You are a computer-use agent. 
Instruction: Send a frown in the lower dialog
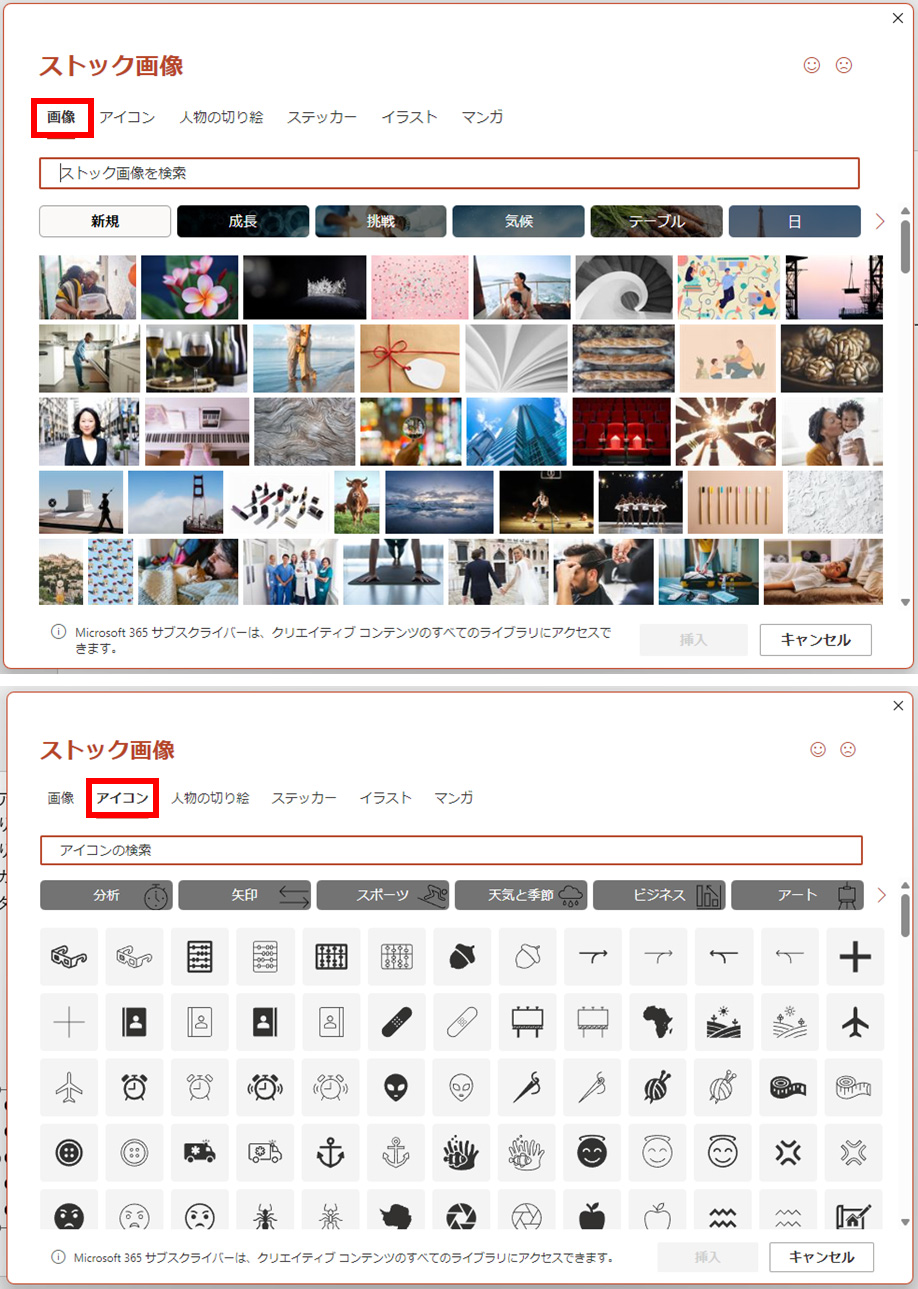848,748
